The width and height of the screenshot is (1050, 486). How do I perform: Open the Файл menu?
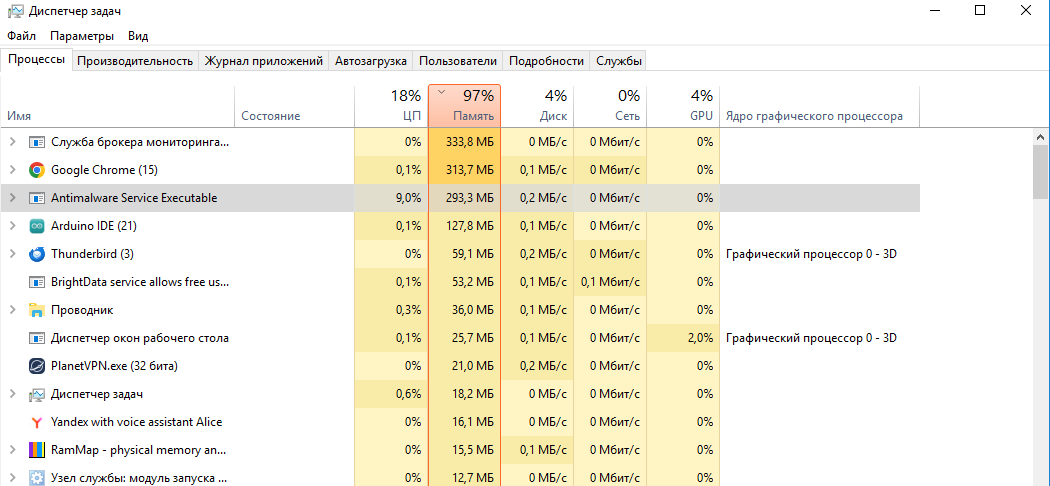[21, 36]
